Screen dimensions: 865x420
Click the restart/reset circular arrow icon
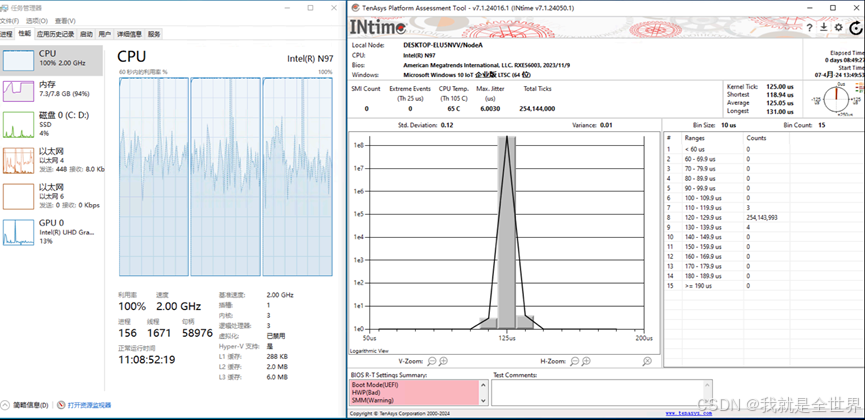856,28
